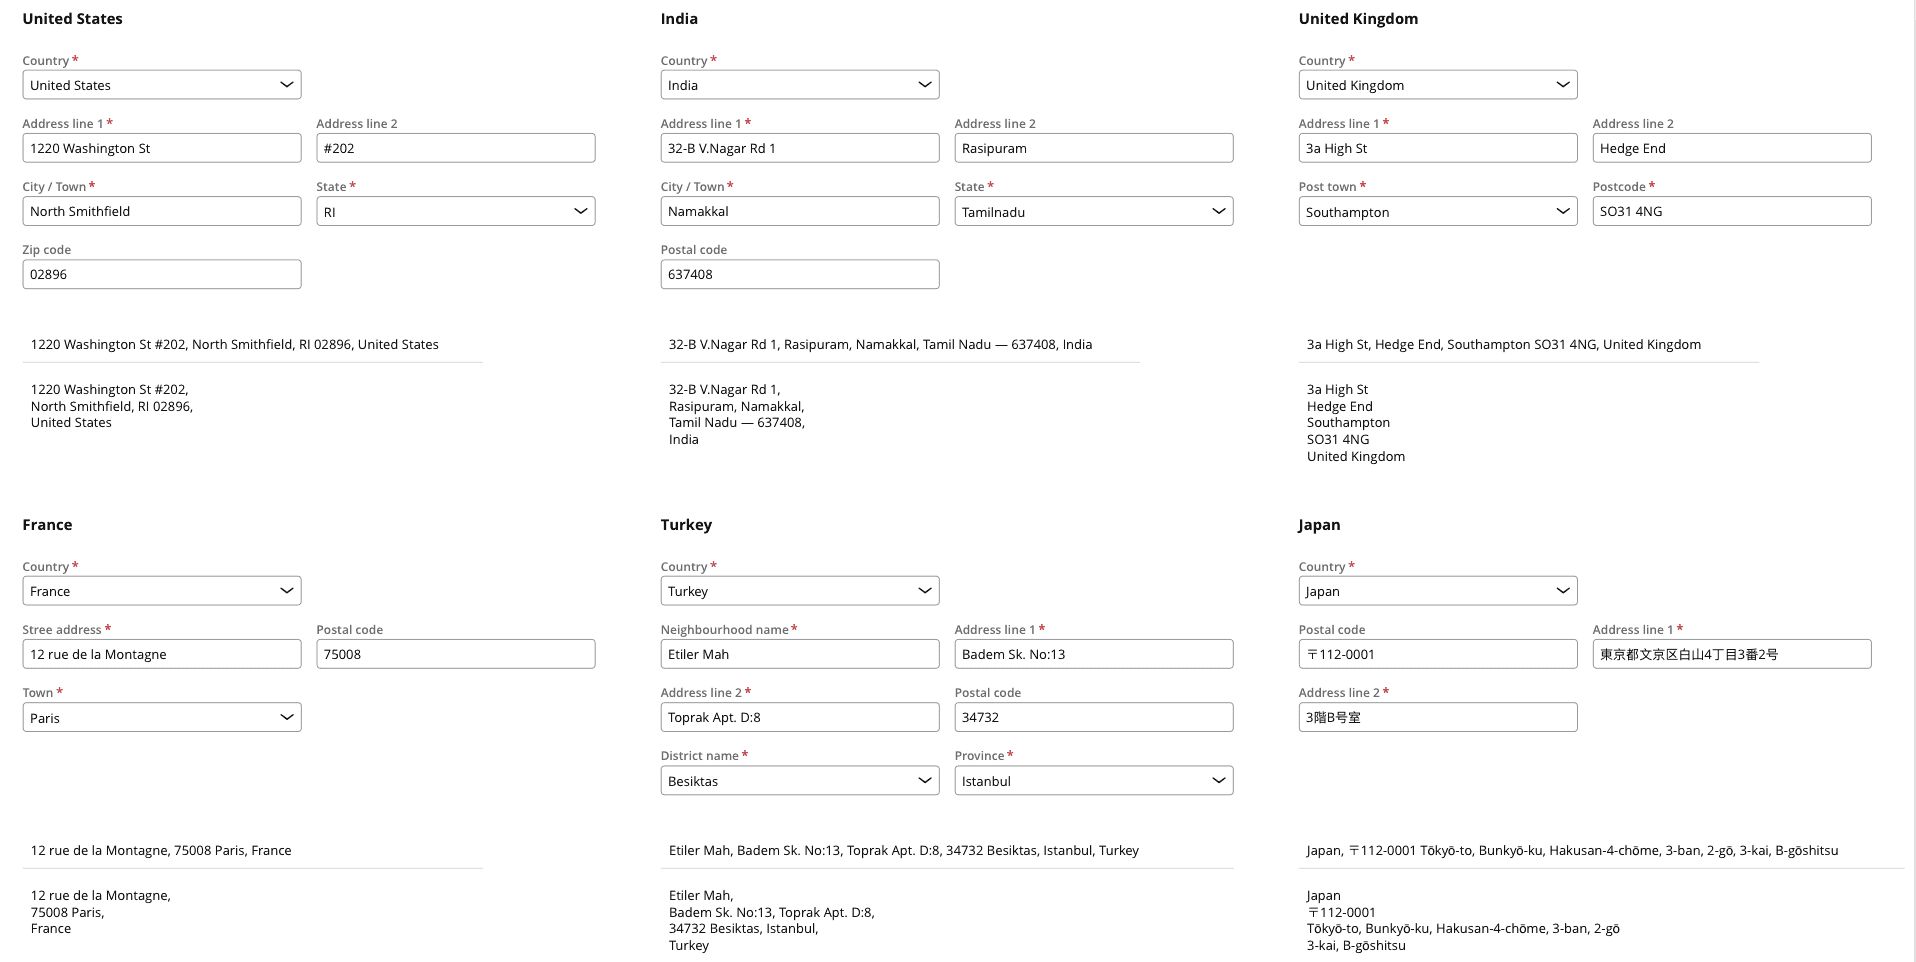Select the United States one-line formatted address

235,344
